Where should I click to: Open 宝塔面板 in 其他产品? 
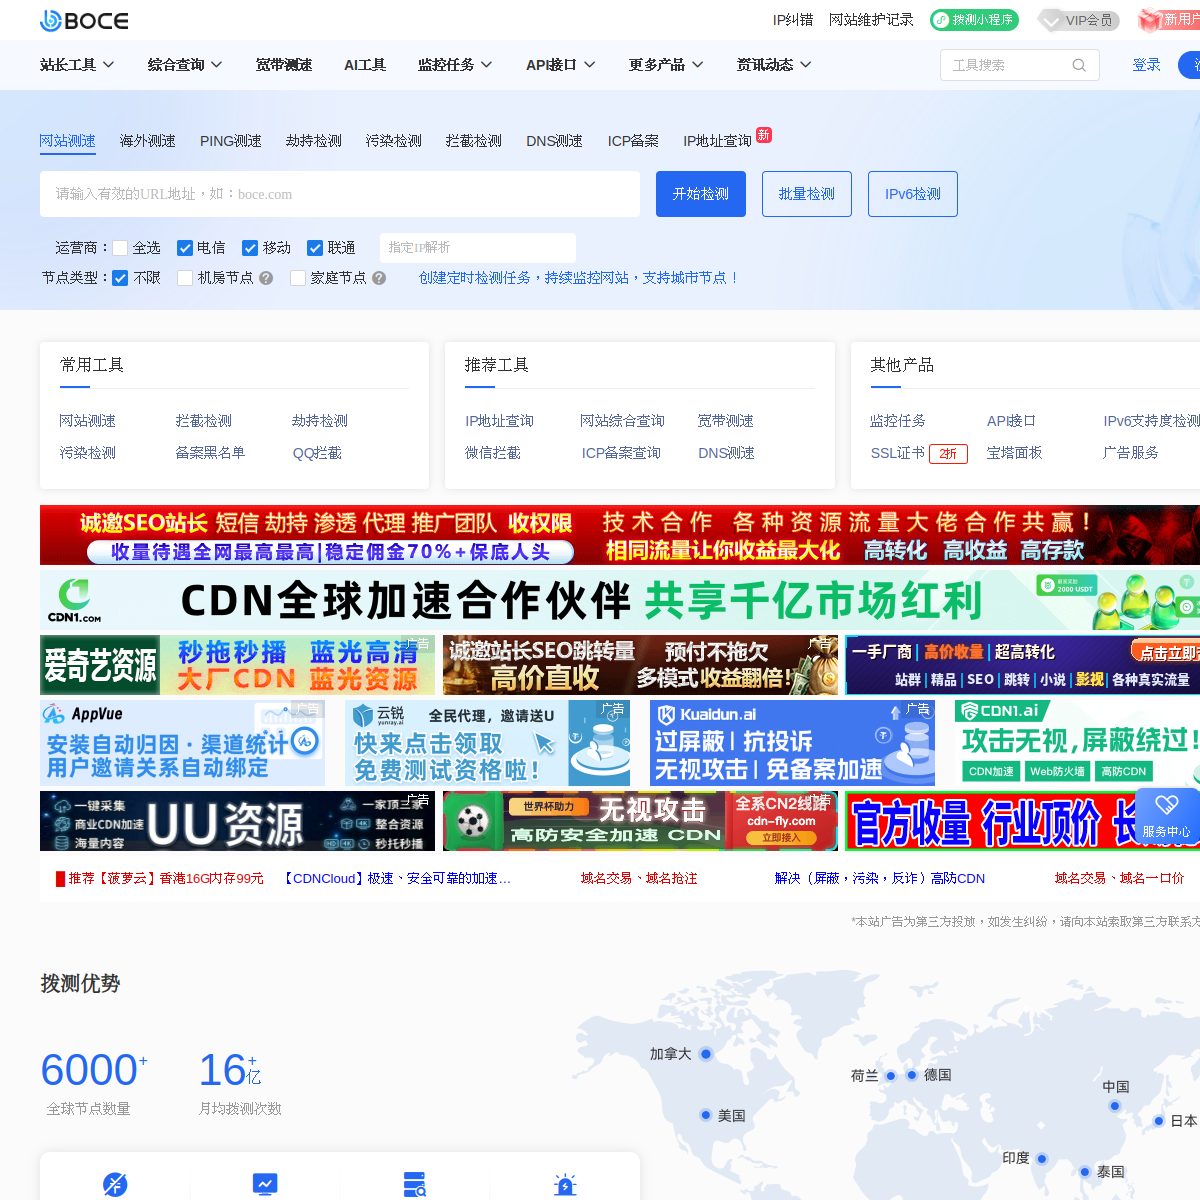(x=1015, y=453)
